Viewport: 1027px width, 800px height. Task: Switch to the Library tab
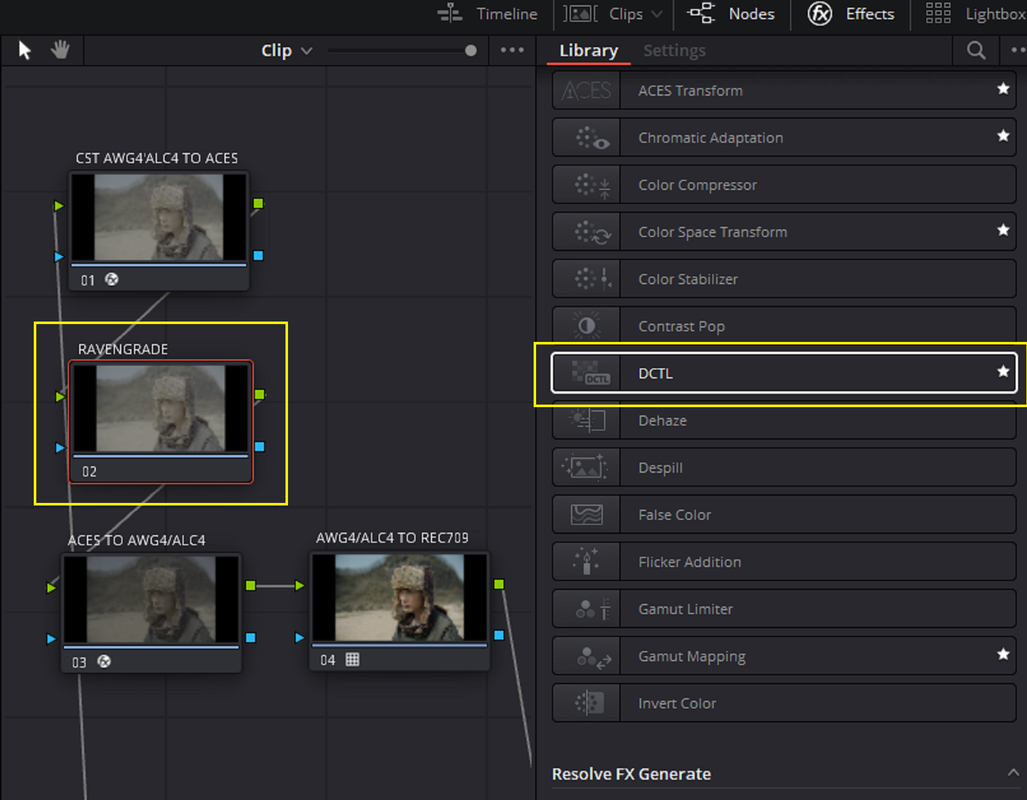point(588,50)
